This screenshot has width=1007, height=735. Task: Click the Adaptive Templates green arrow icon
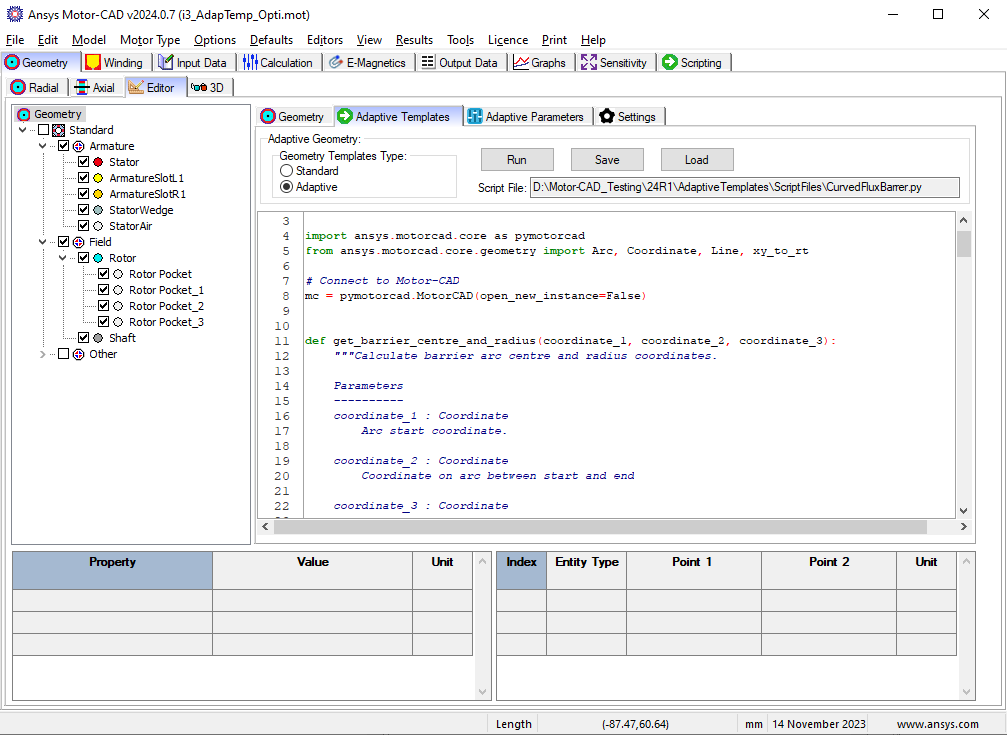pyautogui.click(x=345, y=116)
